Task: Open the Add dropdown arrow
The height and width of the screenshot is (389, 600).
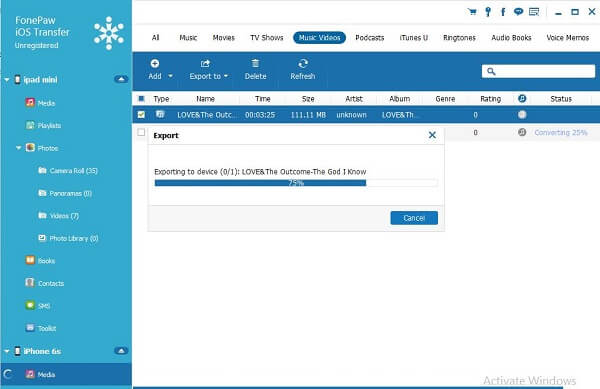Action: tap(170, 76)
